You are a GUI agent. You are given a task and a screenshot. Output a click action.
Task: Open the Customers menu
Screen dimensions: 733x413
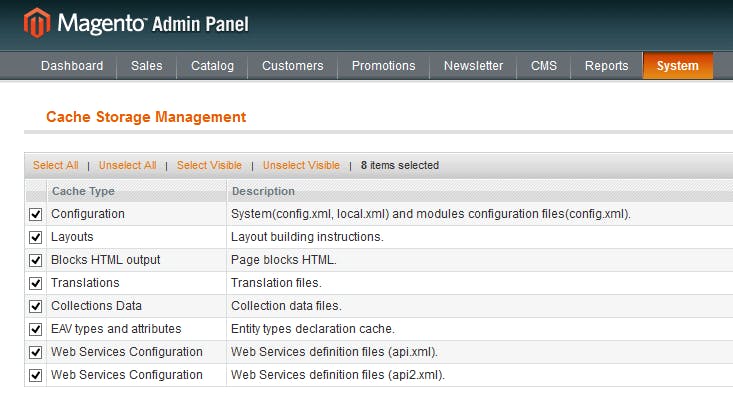(293, 65)
